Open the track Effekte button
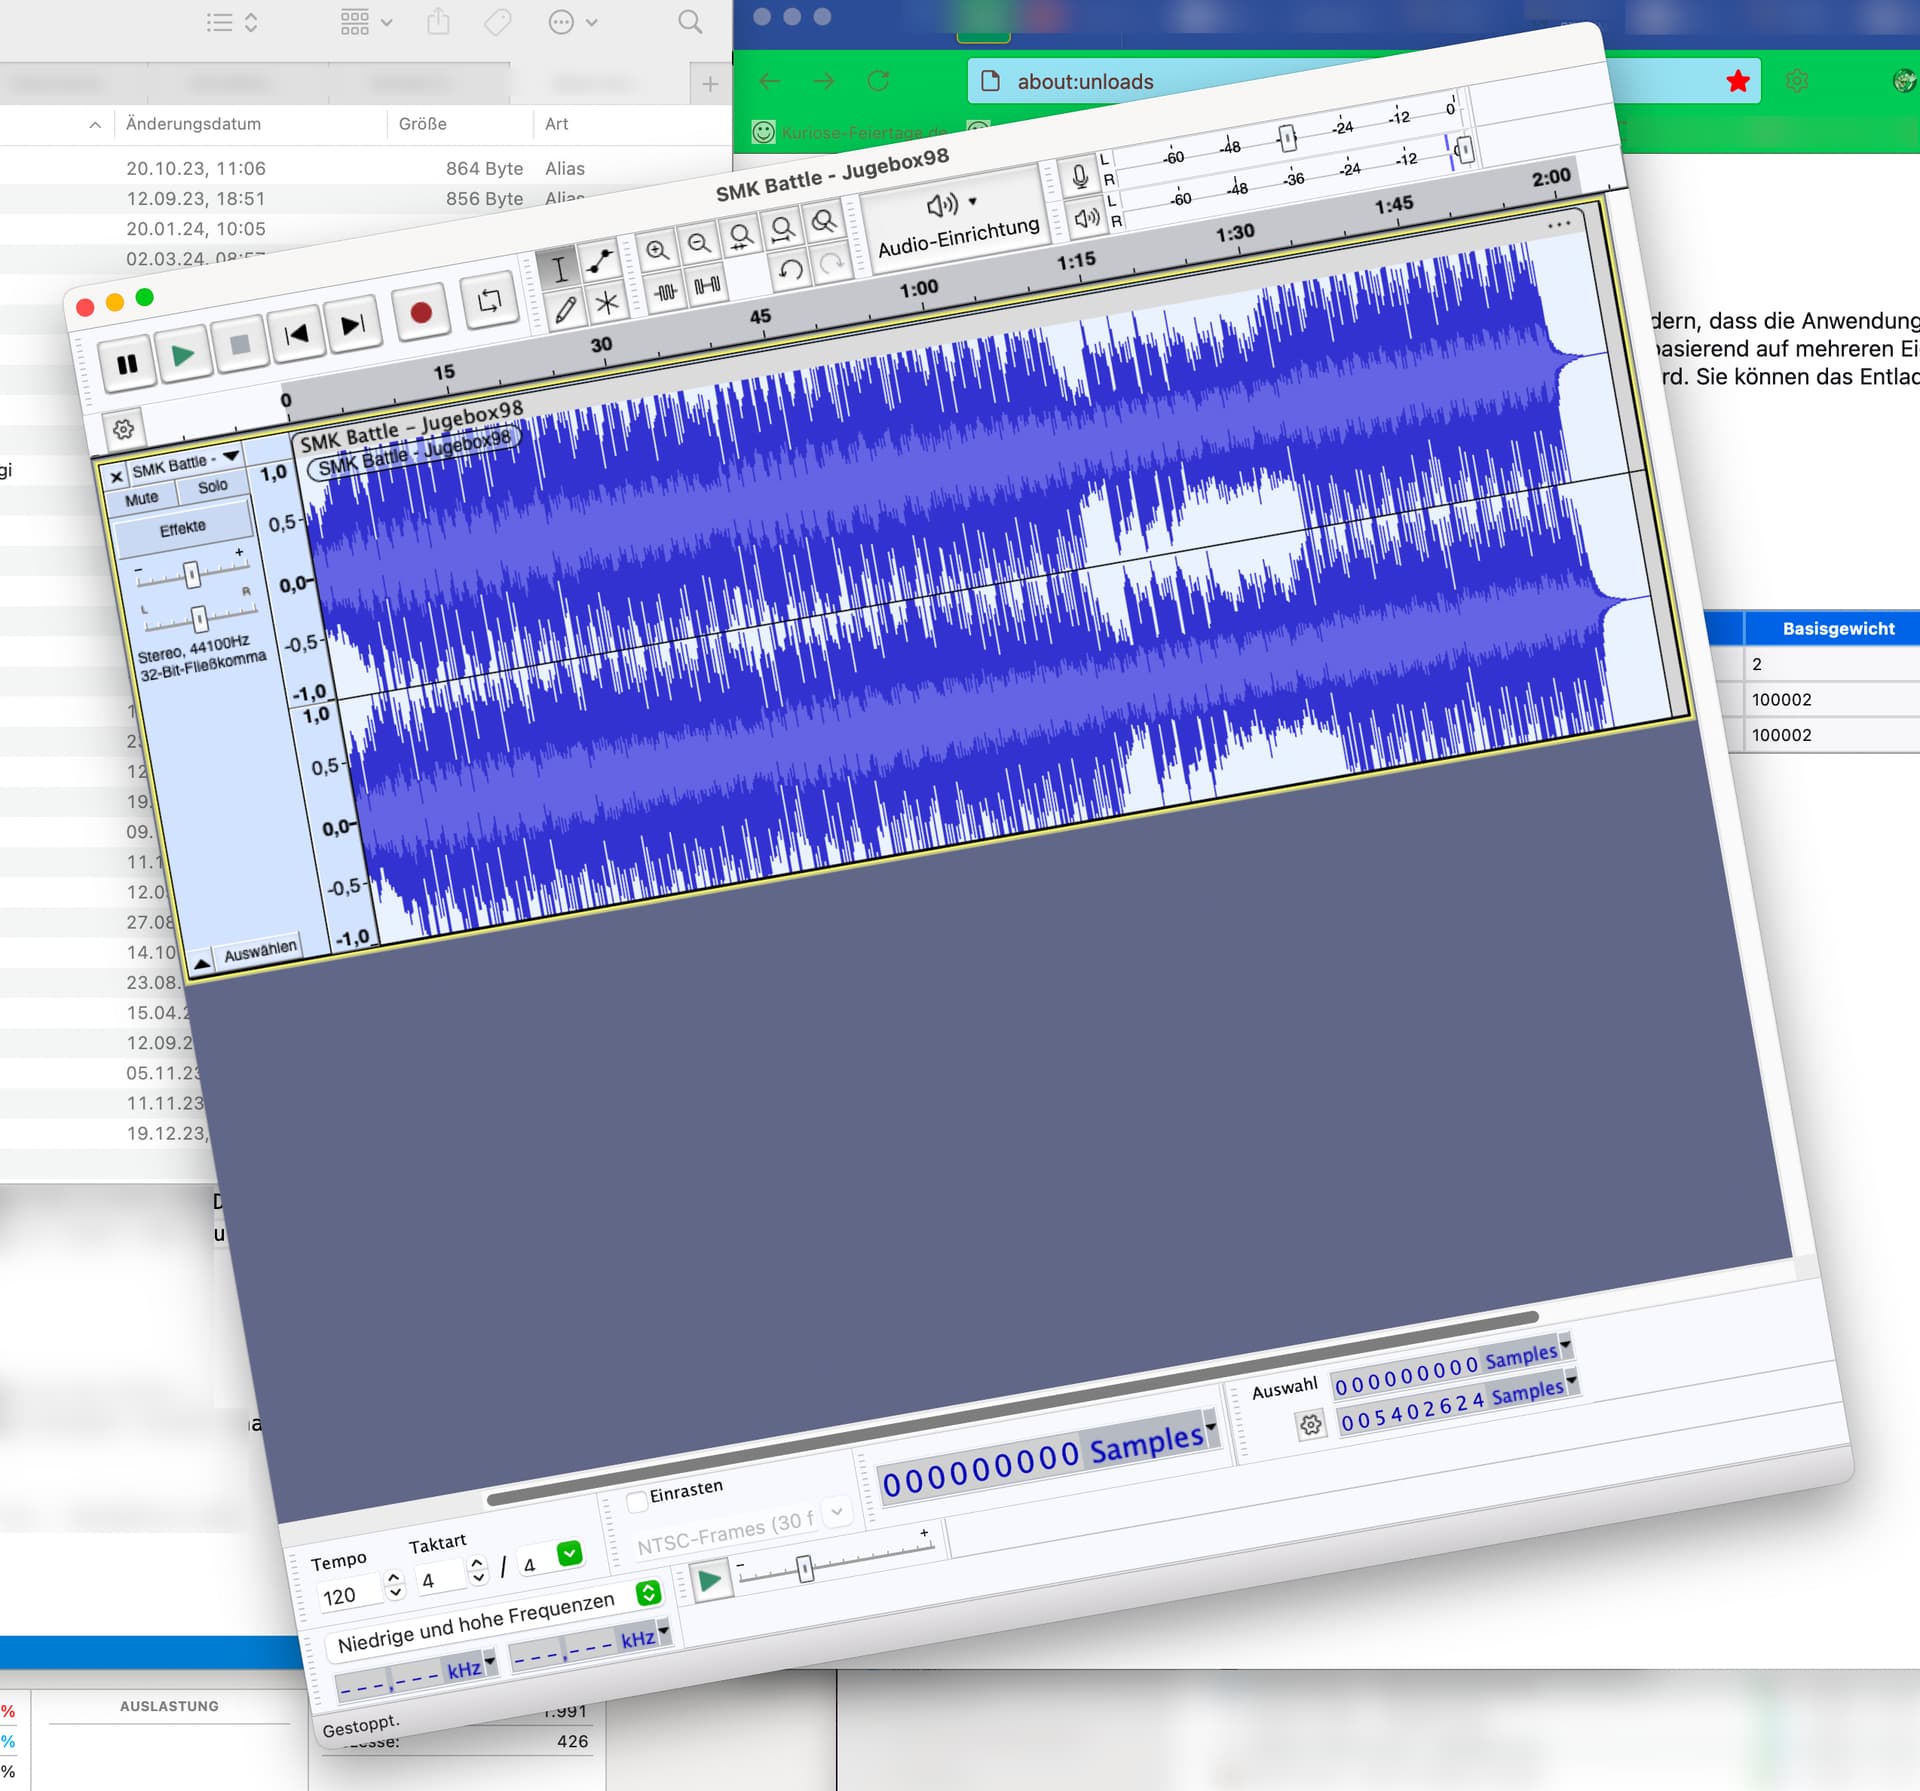 (x=183, y=528)
